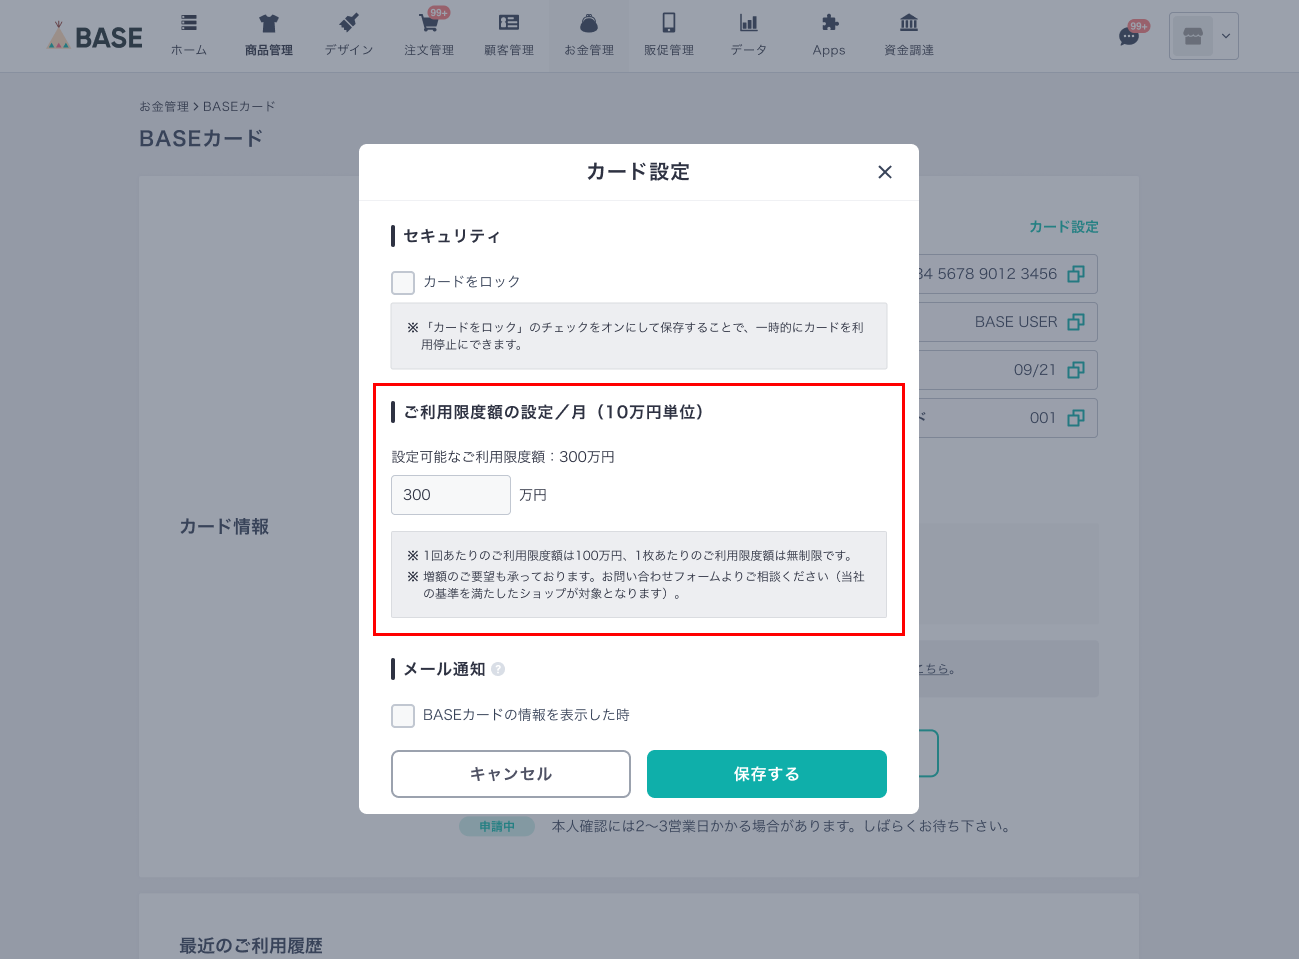Check BASEカードの情報を表示した時 checkbox
The image size is (1299, 959).
403,715
